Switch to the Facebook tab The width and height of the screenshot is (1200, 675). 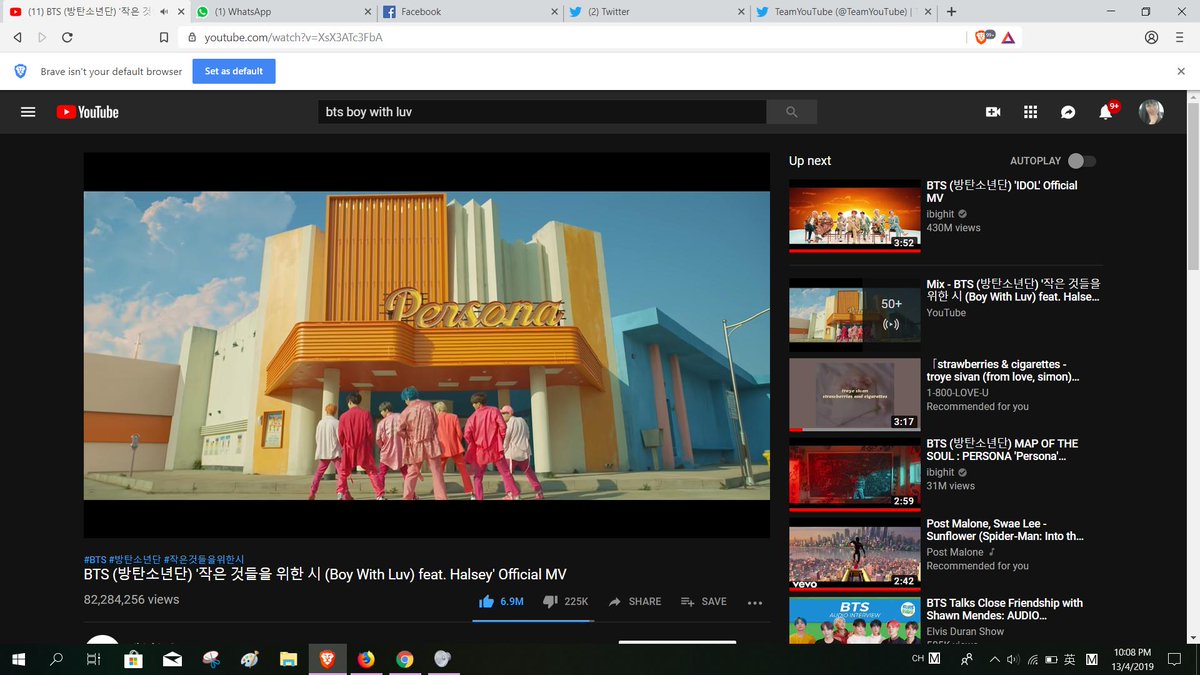click(470, 12)
